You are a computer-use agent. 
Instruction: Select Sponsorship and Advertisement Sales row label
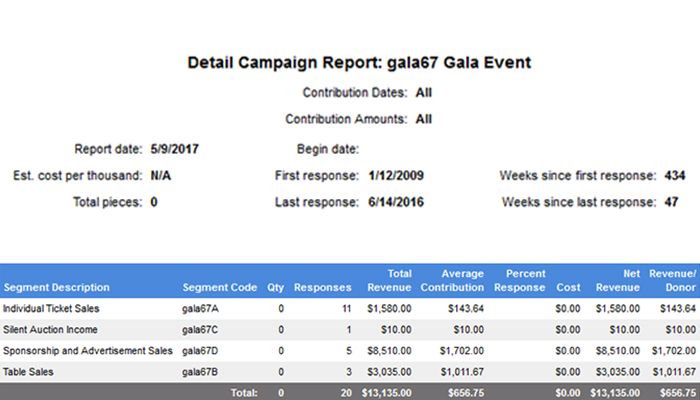coord(87,349)
